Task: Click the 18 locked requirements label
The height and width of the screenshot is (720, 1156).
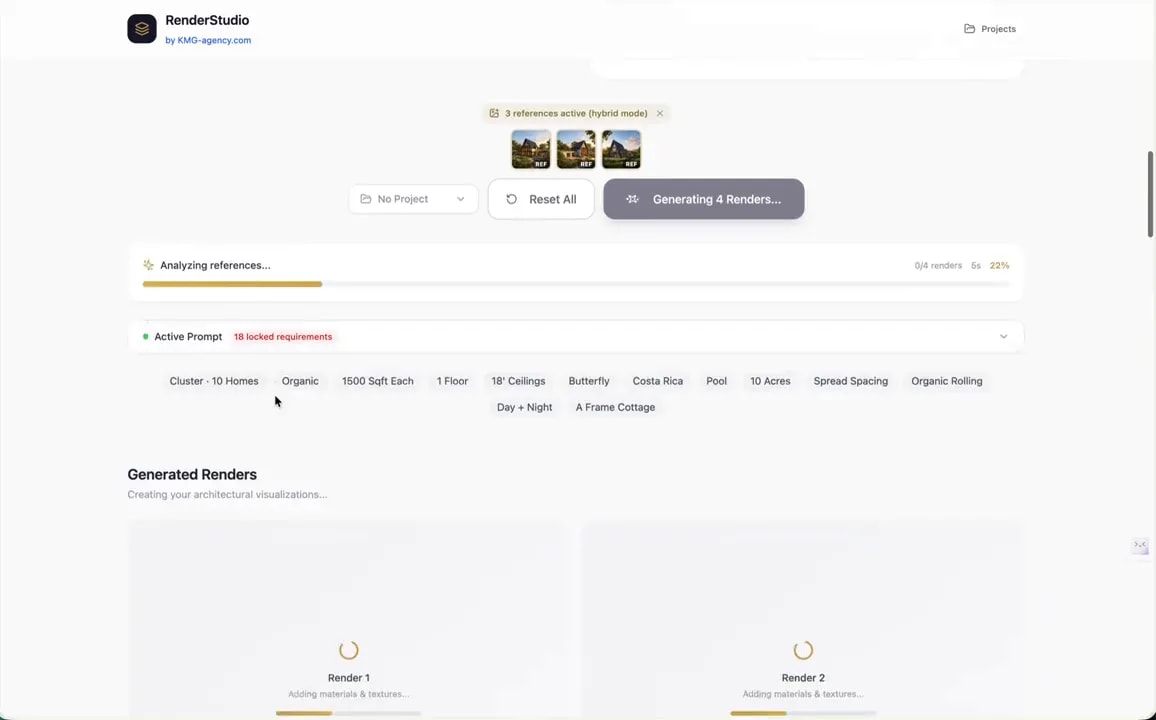Action: point(283,337)
